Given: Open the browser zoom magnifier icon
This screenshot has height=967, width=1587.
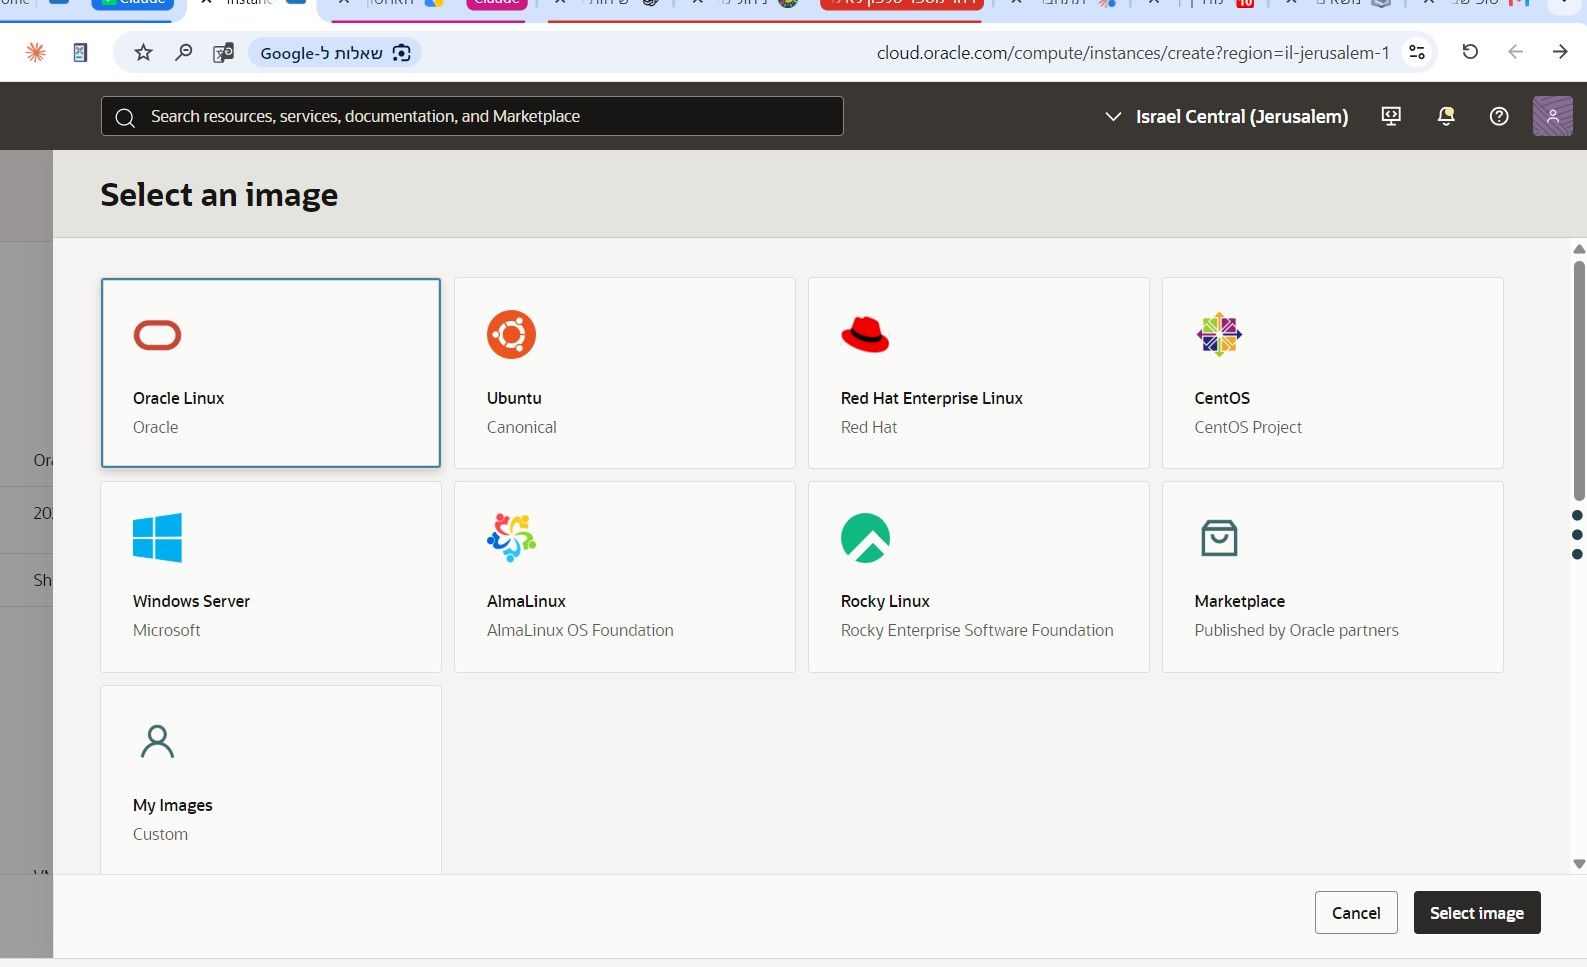Looking at the screenshot, I should (184, 53).
